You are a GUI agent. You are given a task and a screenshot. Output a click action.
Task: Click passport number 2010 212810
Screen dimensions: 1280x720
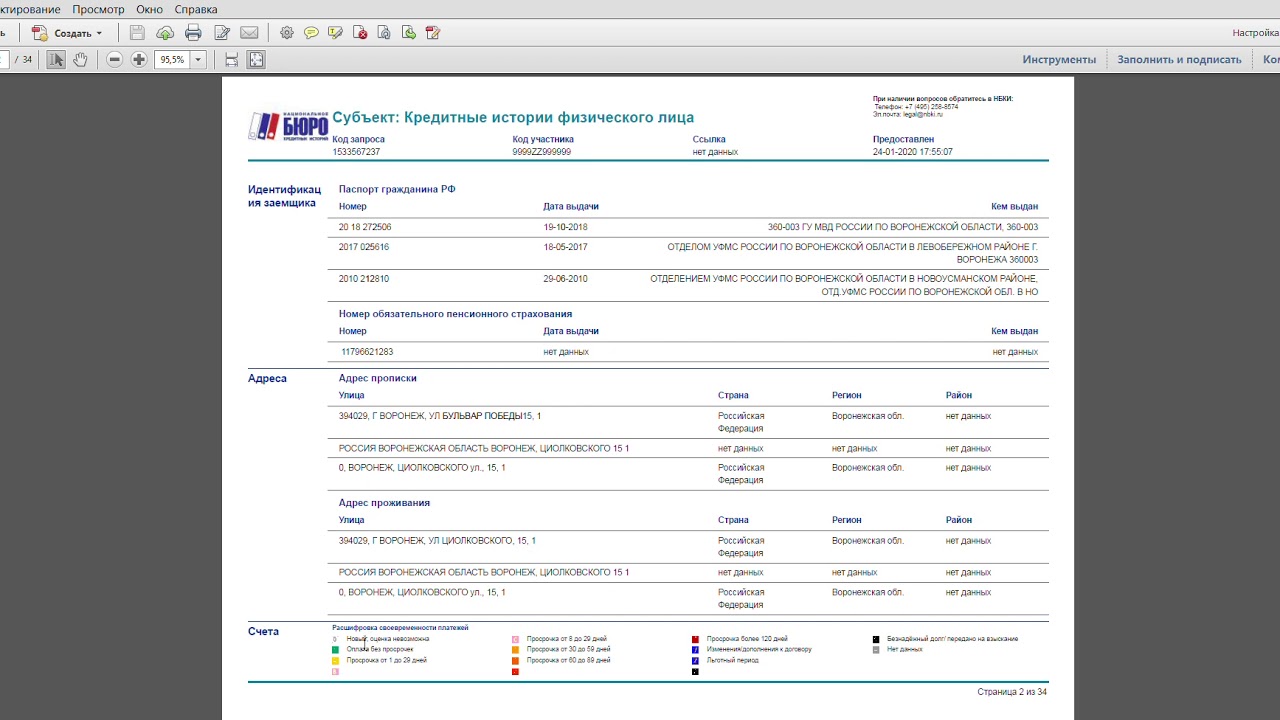[364, 279]
